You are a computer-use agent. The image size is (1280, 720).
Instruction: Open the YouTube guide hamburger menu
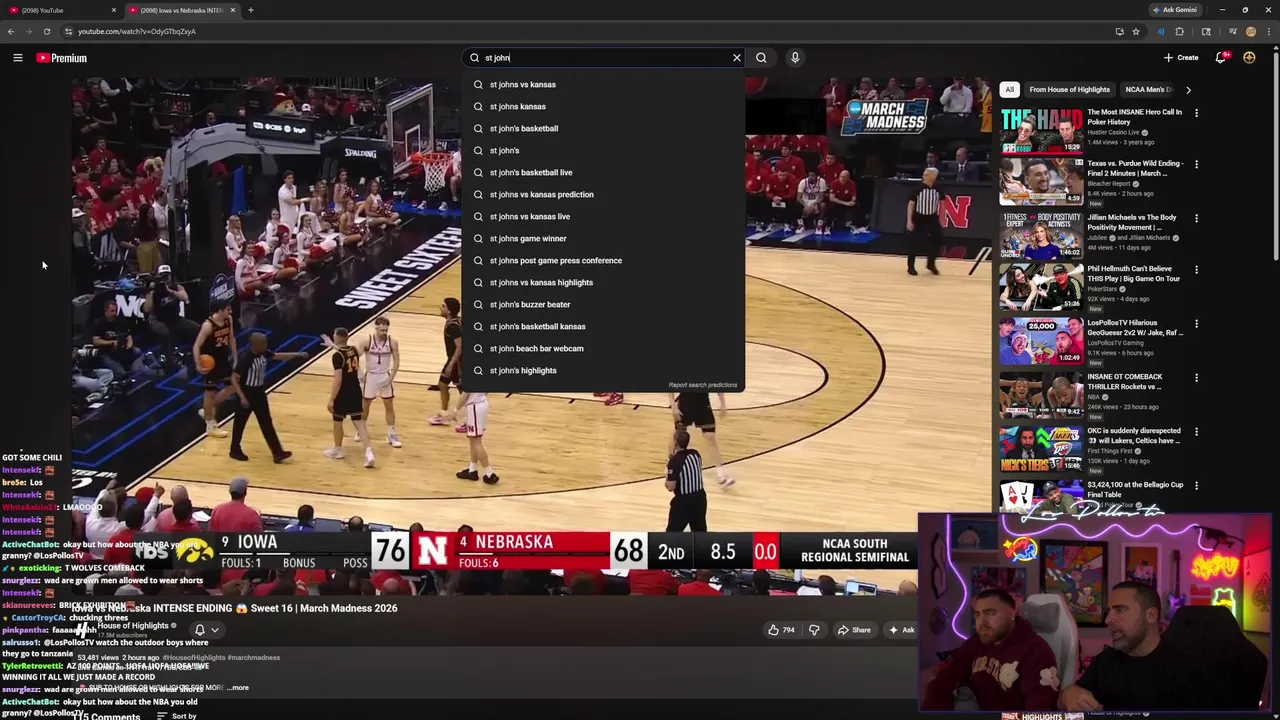click(x=17, y=58)
